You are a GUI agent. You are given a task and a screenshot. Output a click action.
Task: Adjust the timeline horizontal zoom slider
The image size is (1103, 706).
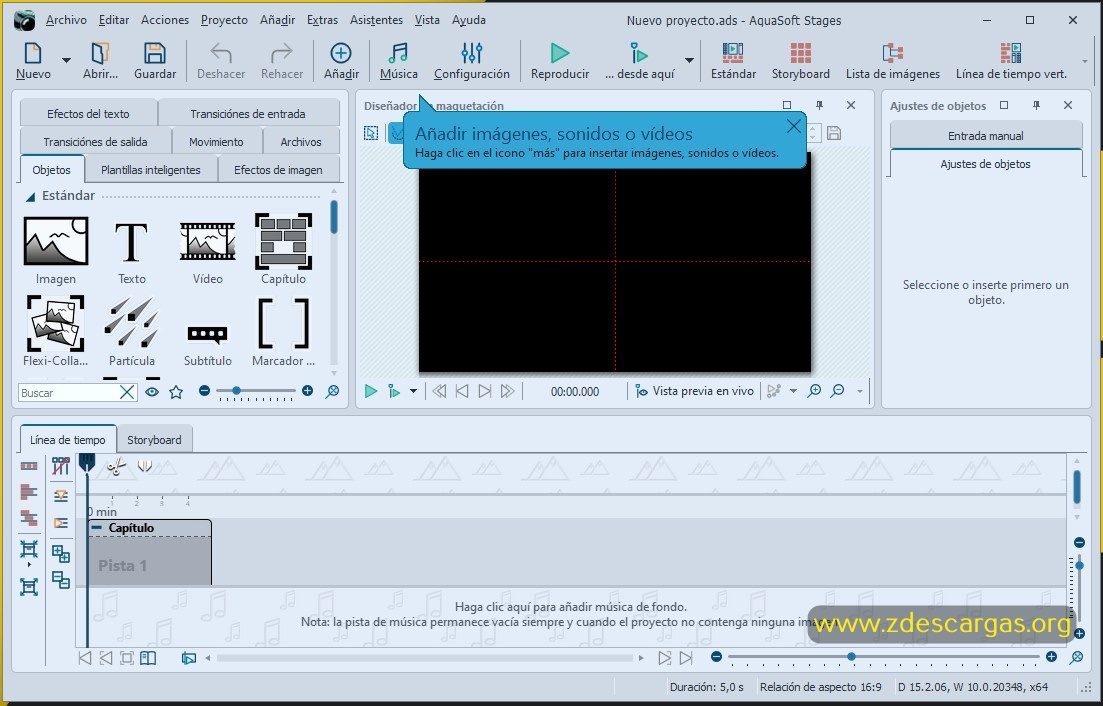point(884,657)
